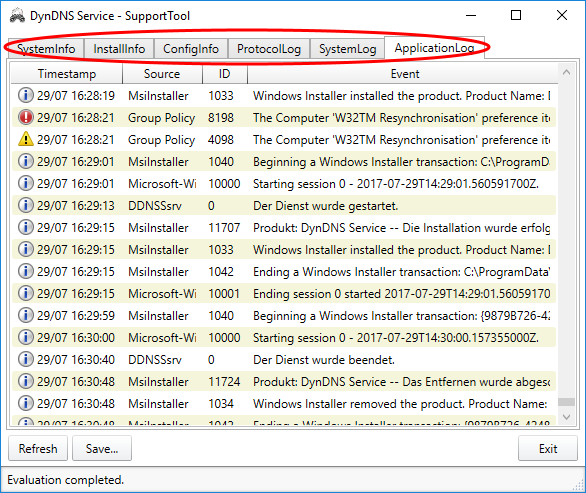This screenshot has height=493, width=586.
Task: Click the scrollbar up arrow
Action: tap(566, 72)
